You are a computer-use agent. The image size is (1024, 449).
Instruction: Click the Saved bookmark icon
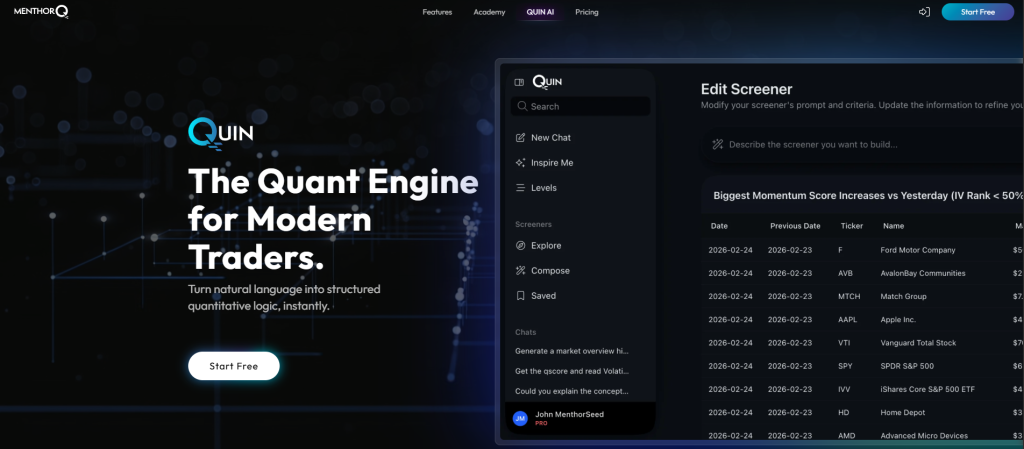click(x=520, y=296)
